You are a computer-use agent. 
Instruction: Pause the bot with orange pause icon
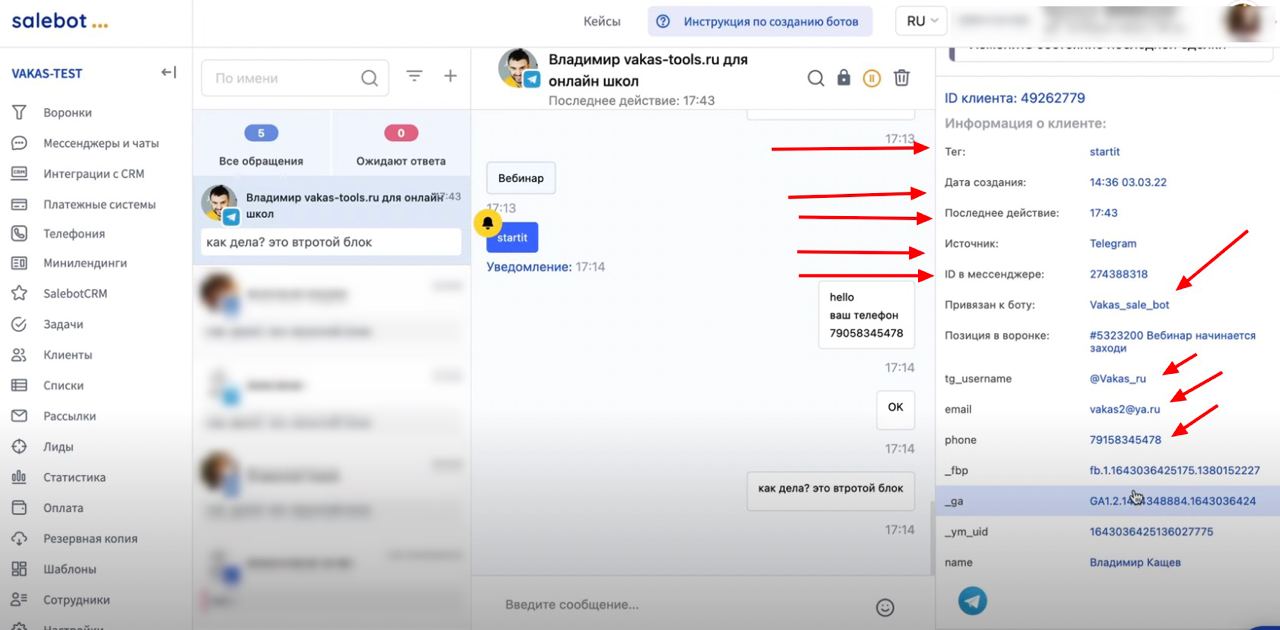click(872, 78)
